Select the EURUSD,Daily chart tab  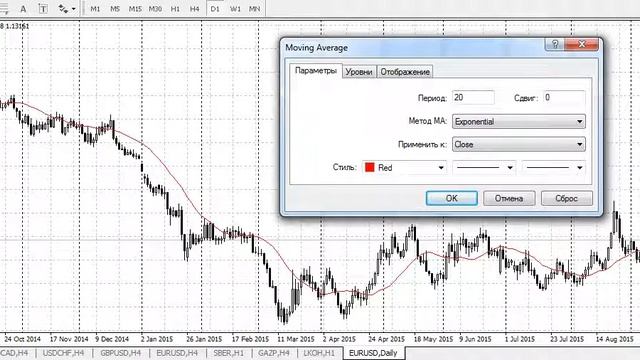tap(373, 353)
